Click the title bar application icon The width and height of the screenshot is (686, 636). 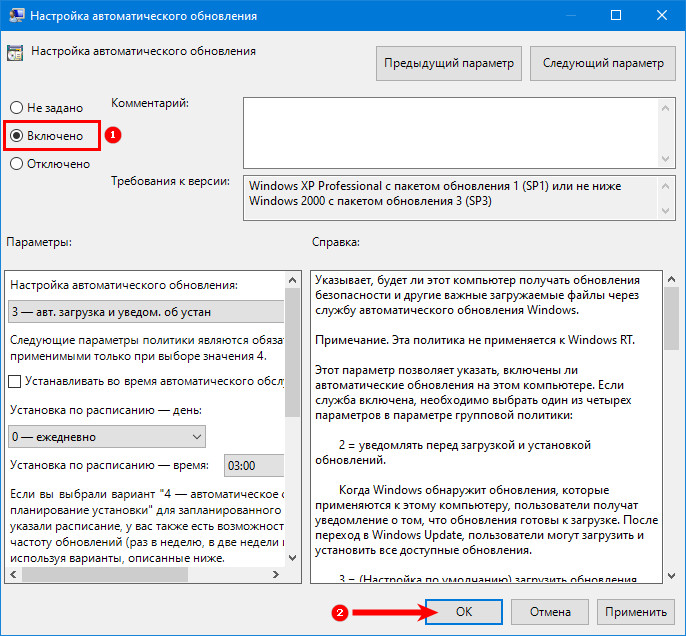click(16, 15)
